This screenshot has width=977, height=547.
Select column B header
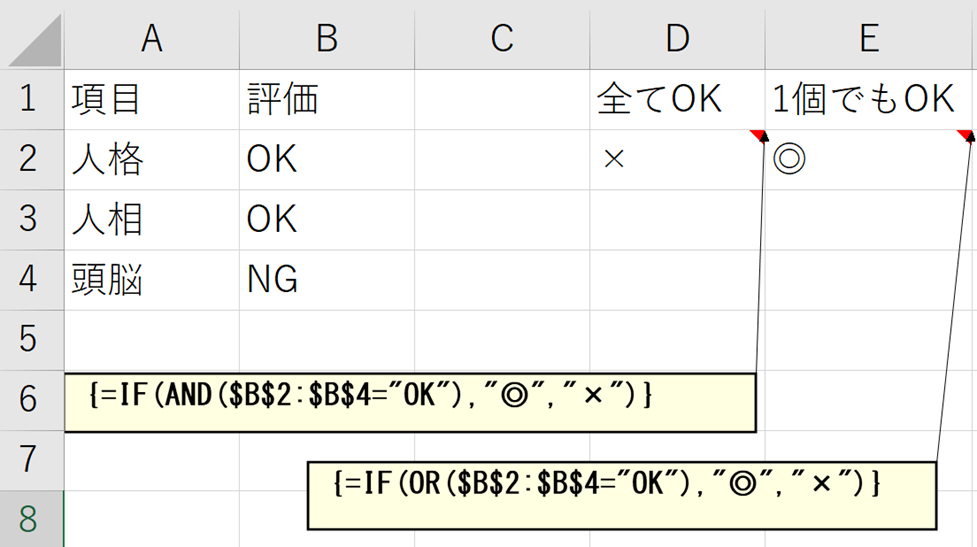click(x=326, y=37)
